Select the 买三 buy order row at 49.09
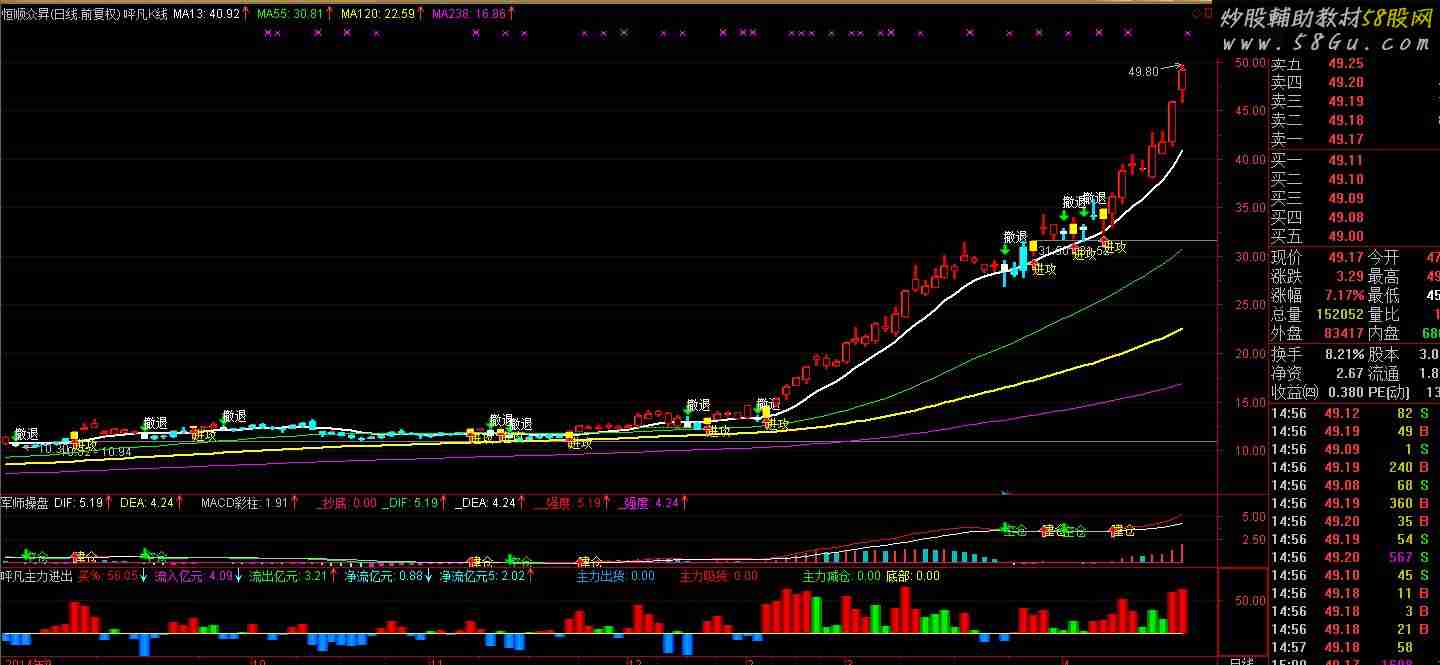Viewport: 1440px width, 665px height. (x=1355, y=198)
